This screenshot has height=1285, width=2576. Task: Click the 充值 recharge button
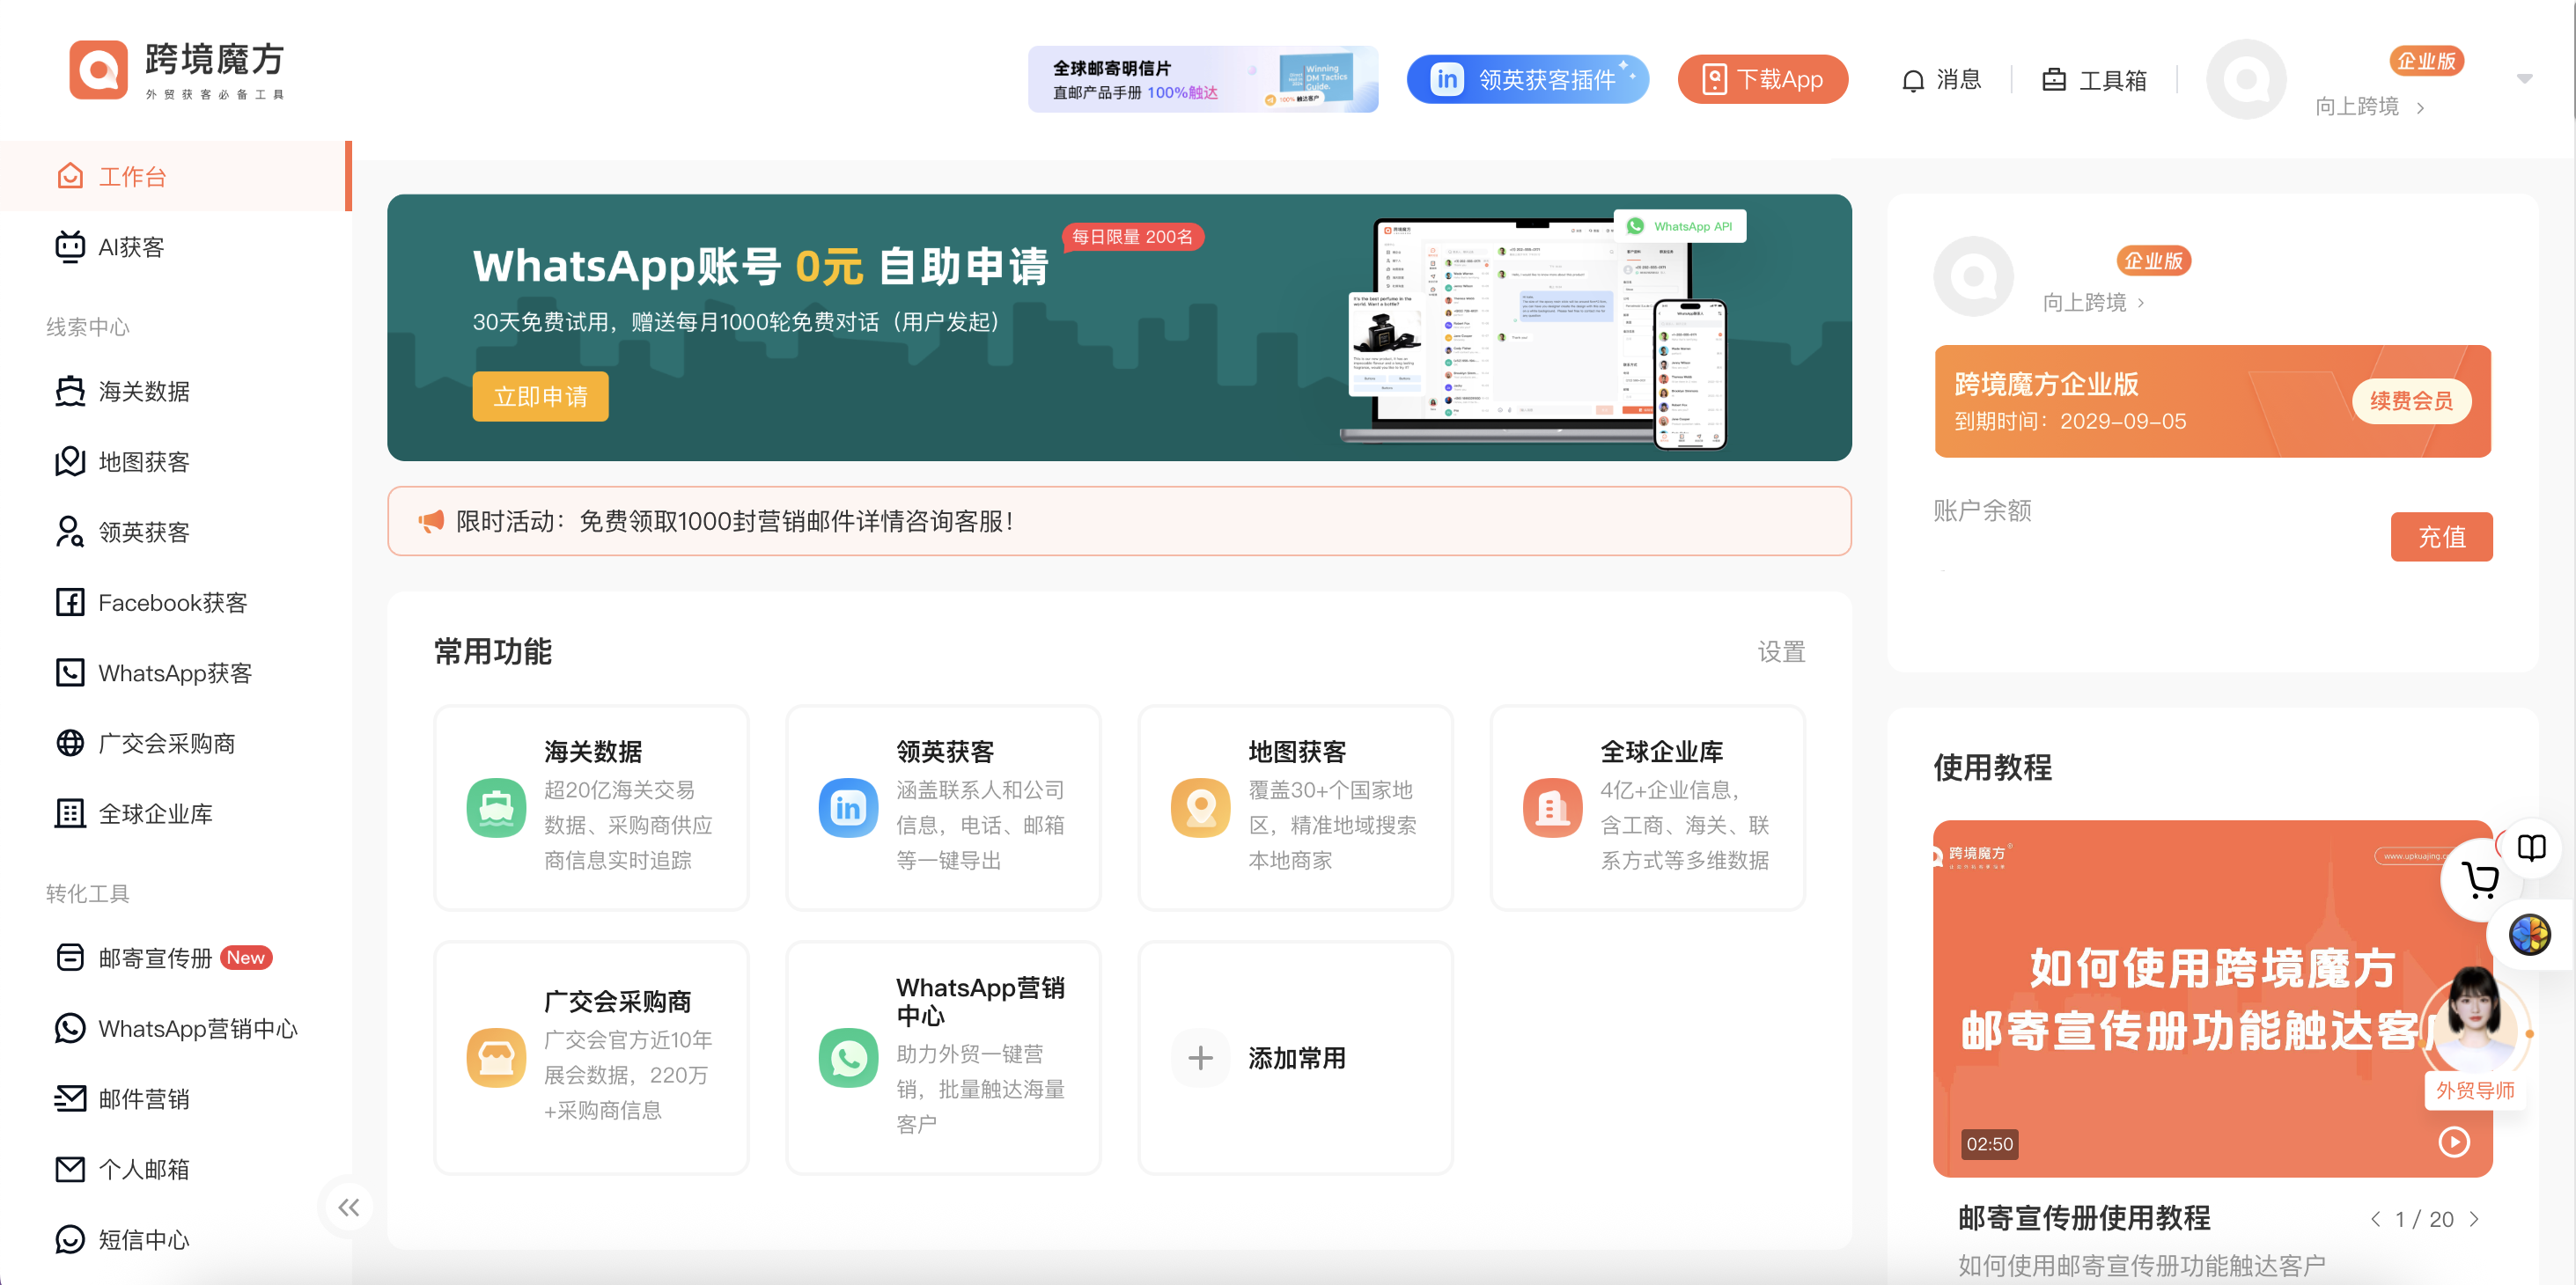point(2441,537)
